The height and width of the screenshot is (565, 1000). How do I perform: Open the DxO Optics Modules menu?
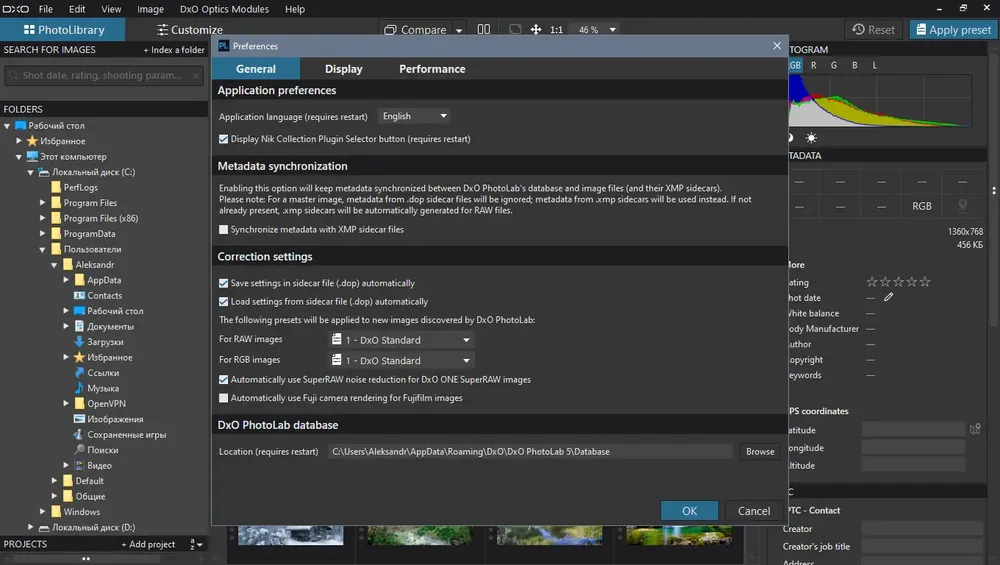pyautogui.click(x=224, y=9)
